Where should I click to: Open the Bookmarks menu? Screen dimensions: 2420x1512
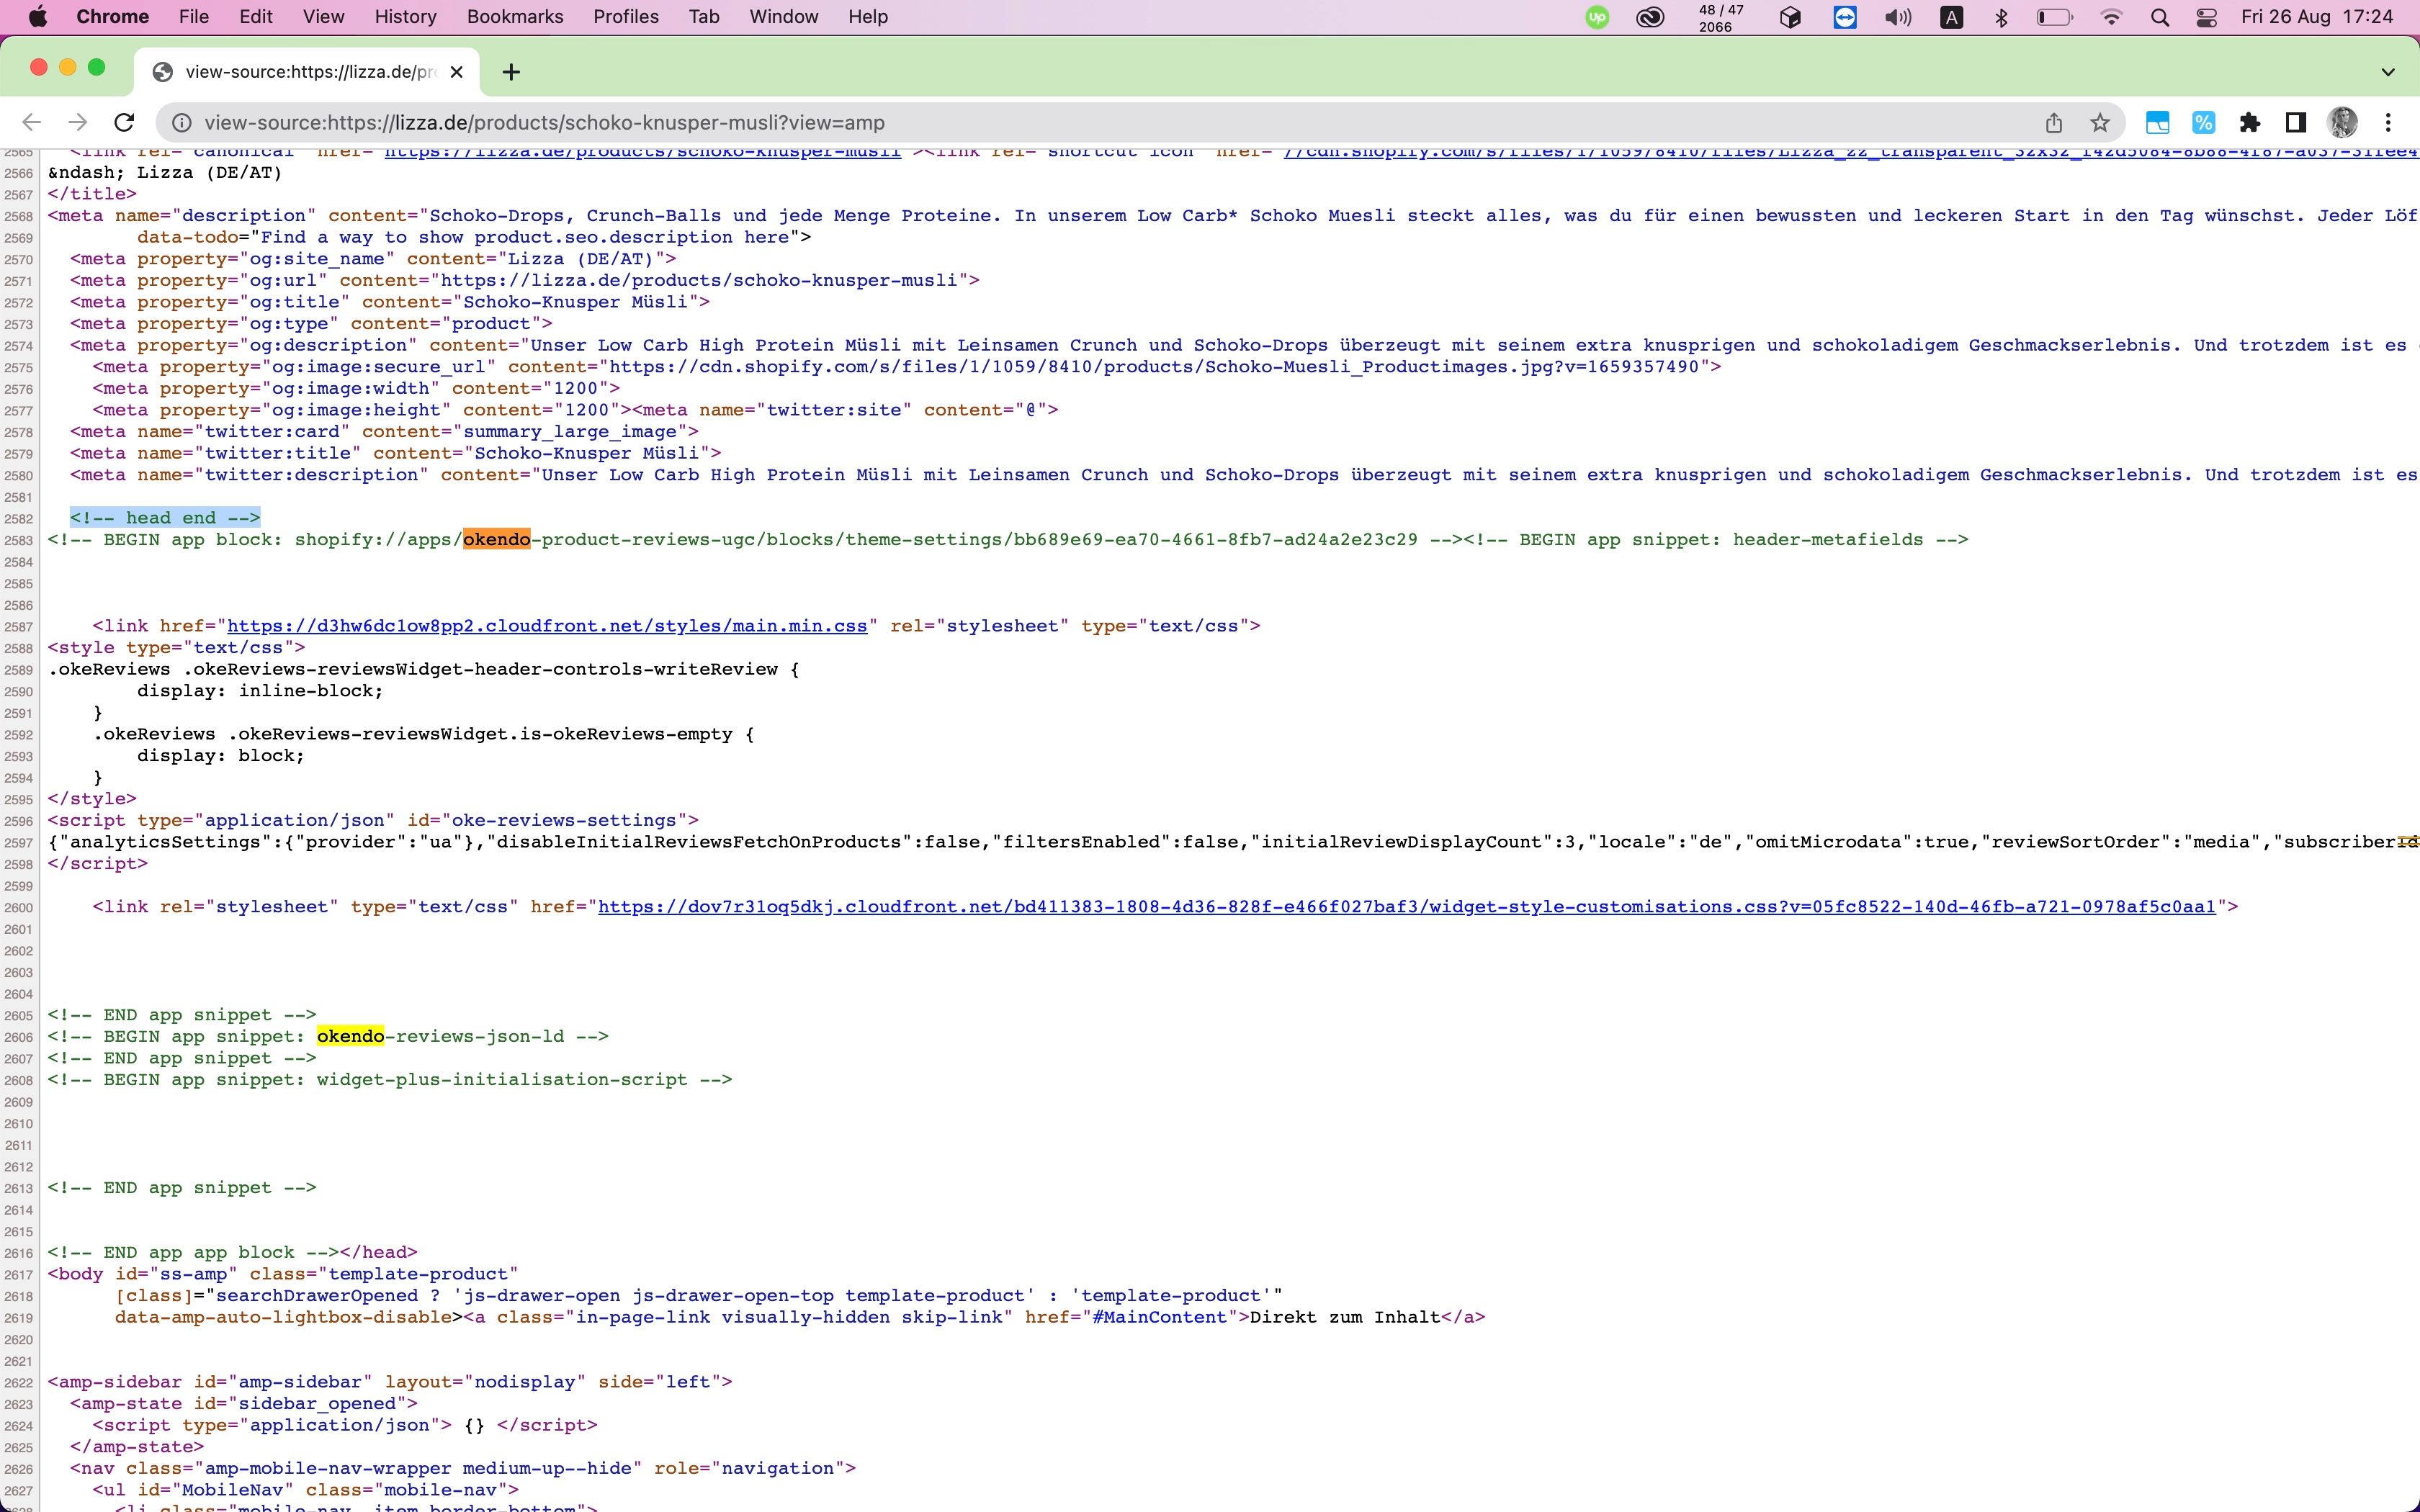514,17
